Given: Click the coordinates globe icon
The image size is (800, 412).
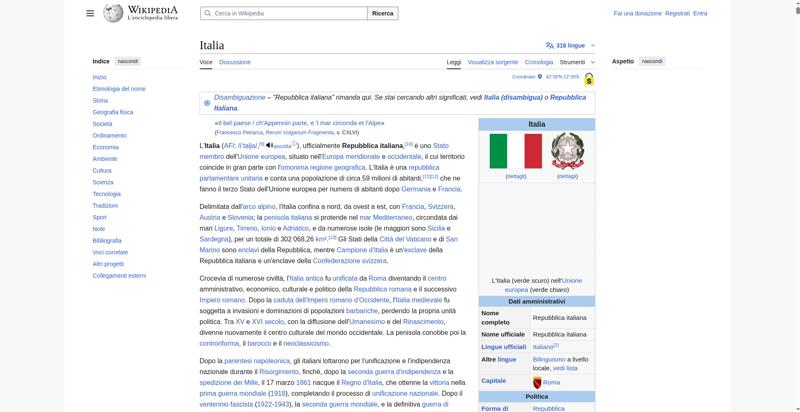Looking at the screenshot, I should (541, 76).
